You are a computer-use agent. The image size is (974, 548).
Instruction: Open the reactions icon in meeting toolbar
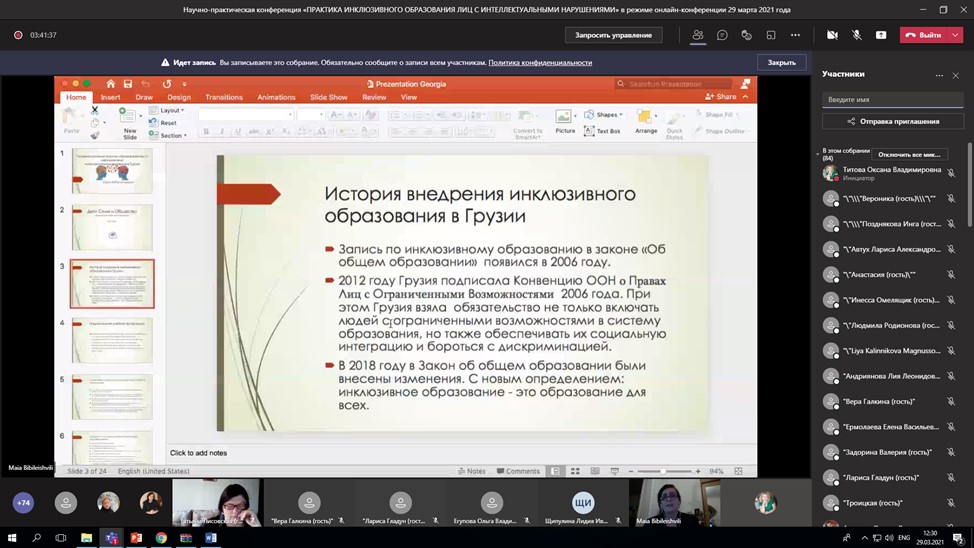[x=746, y=35]
